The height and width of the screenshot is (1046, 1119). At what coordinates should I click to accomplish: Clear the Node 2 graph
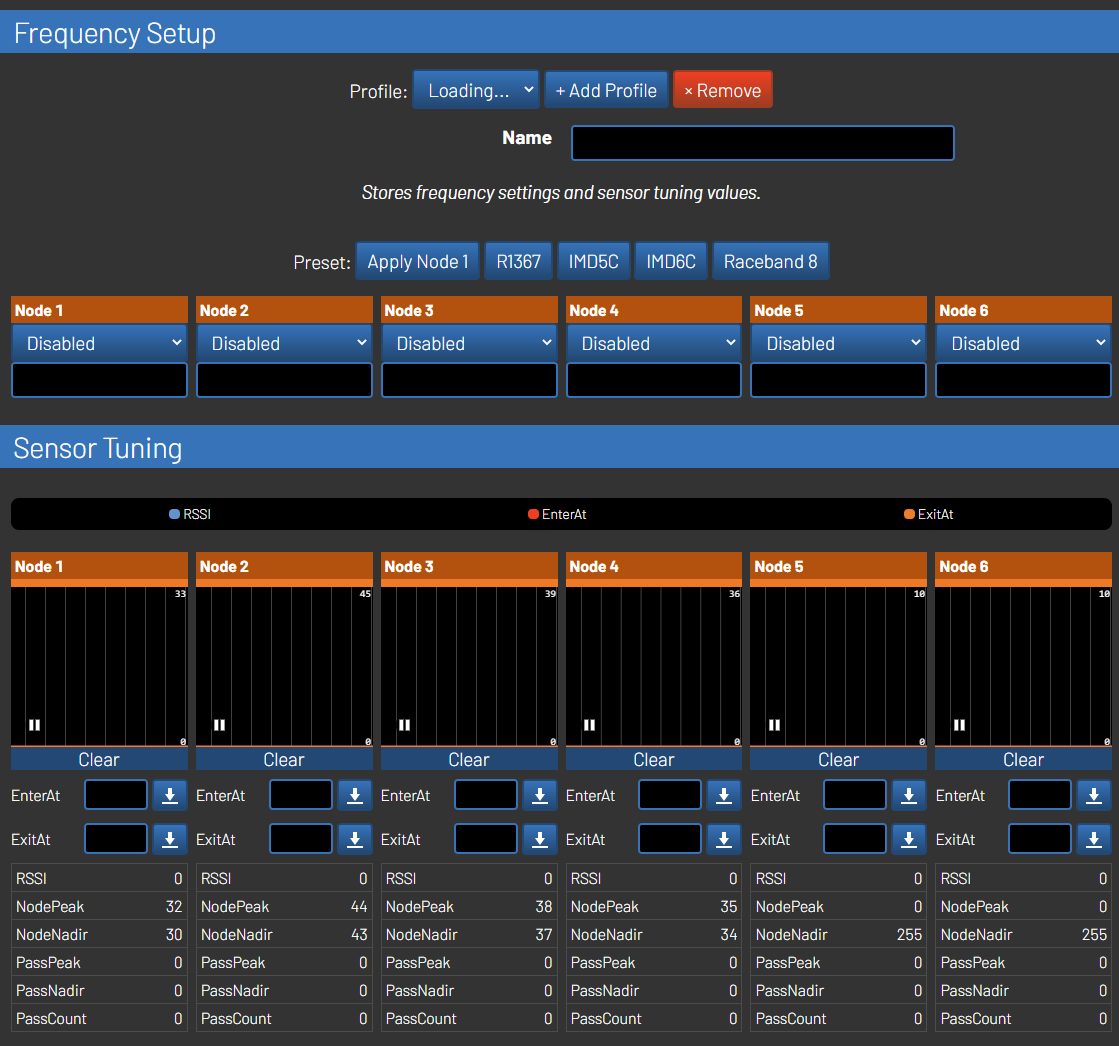tap(284, 759)
